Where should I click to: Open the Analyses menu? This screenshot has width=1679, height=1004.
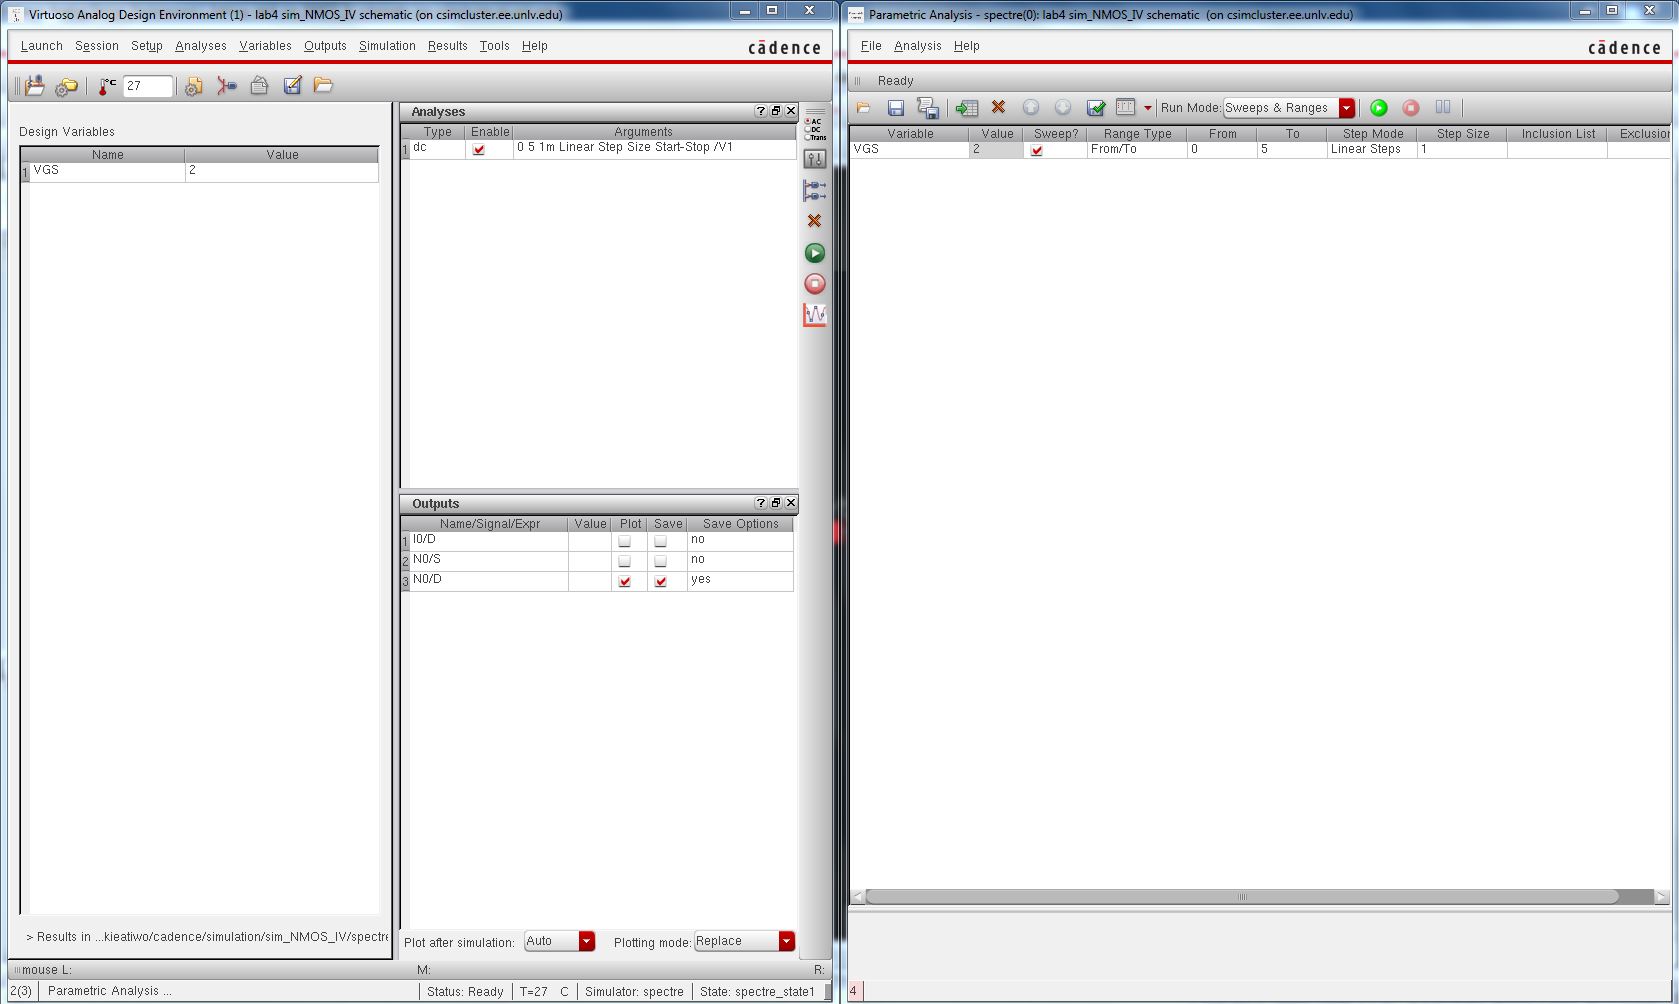[x=201, y=46]
